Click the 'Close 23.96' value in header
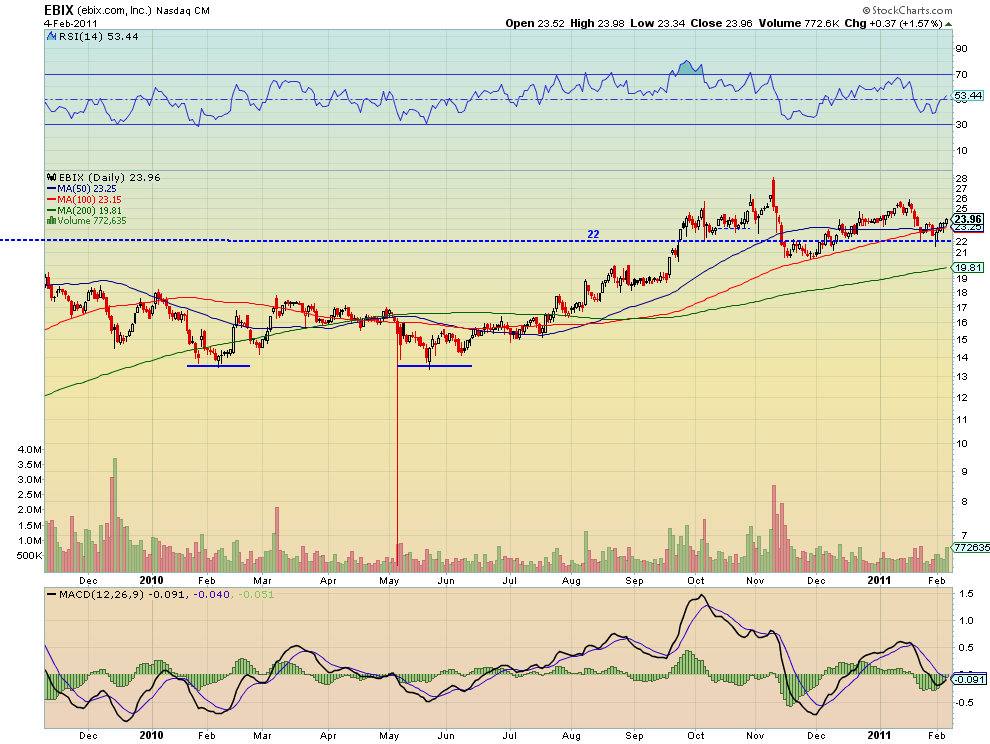Viewport: 990px width, 744px height. 721,23
